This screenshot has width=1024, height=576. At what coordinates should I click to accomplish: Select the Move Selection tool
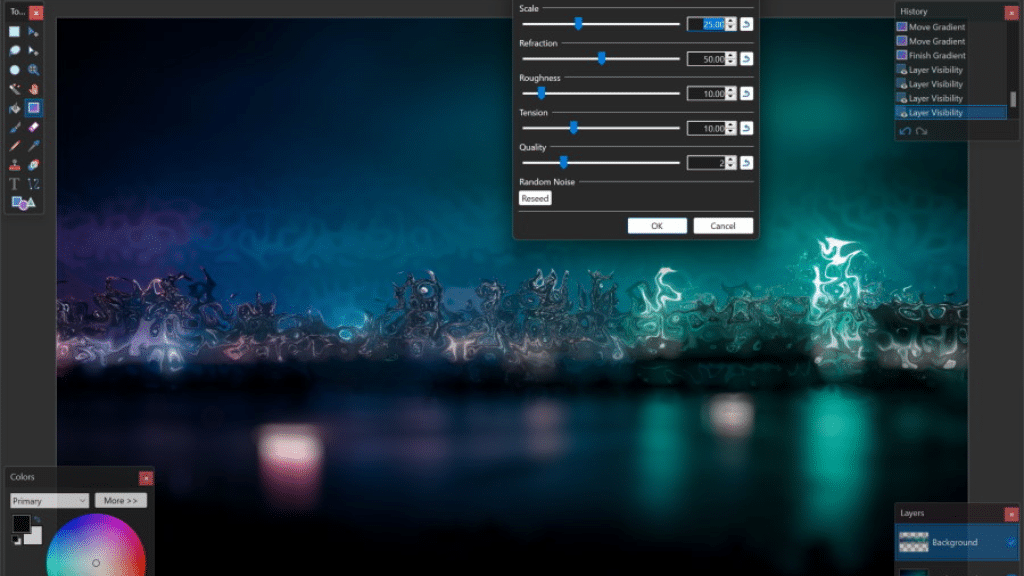click(33, 50)
